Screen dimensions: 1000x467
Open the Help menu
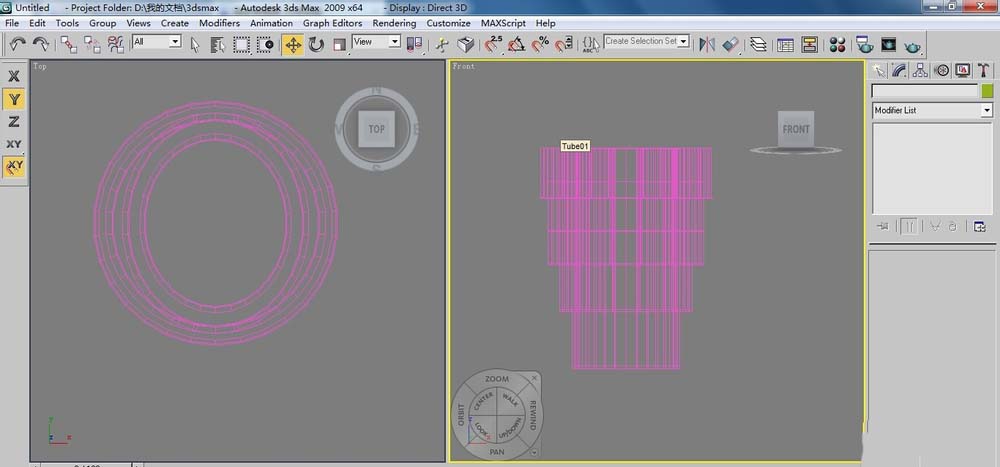point(545,23)
